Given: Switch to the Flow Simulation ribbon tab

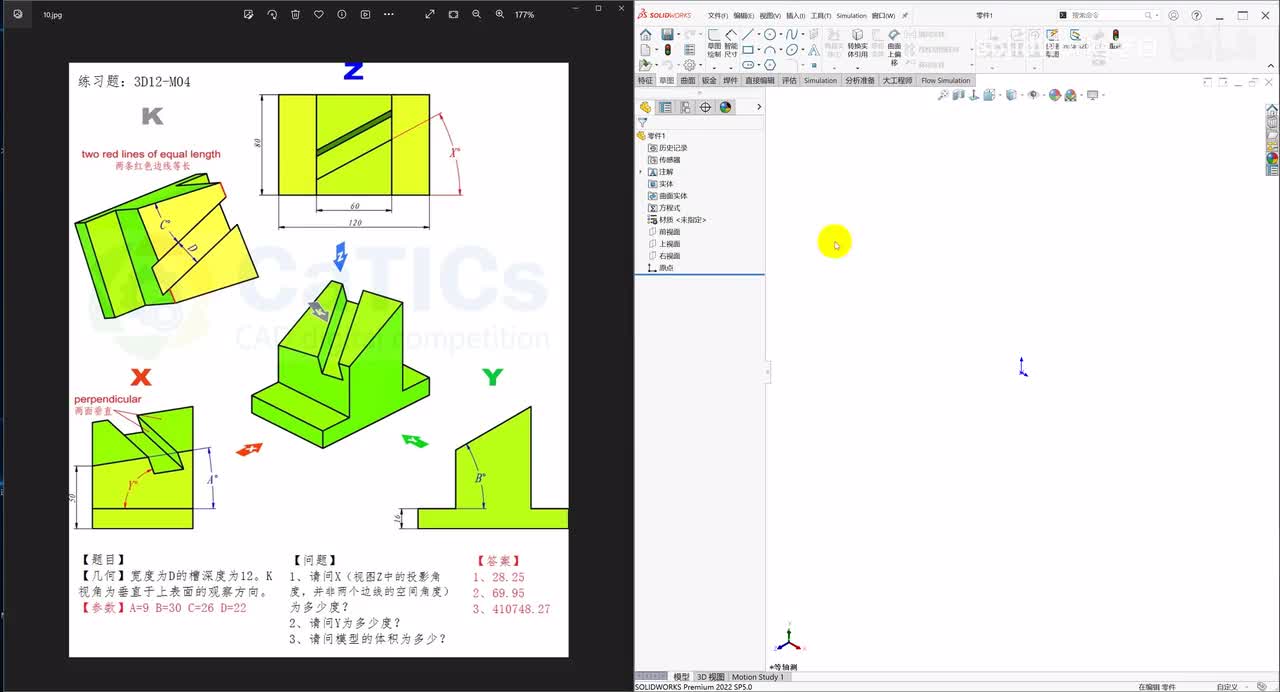Looking at the screenshot, I should point(946,80).
